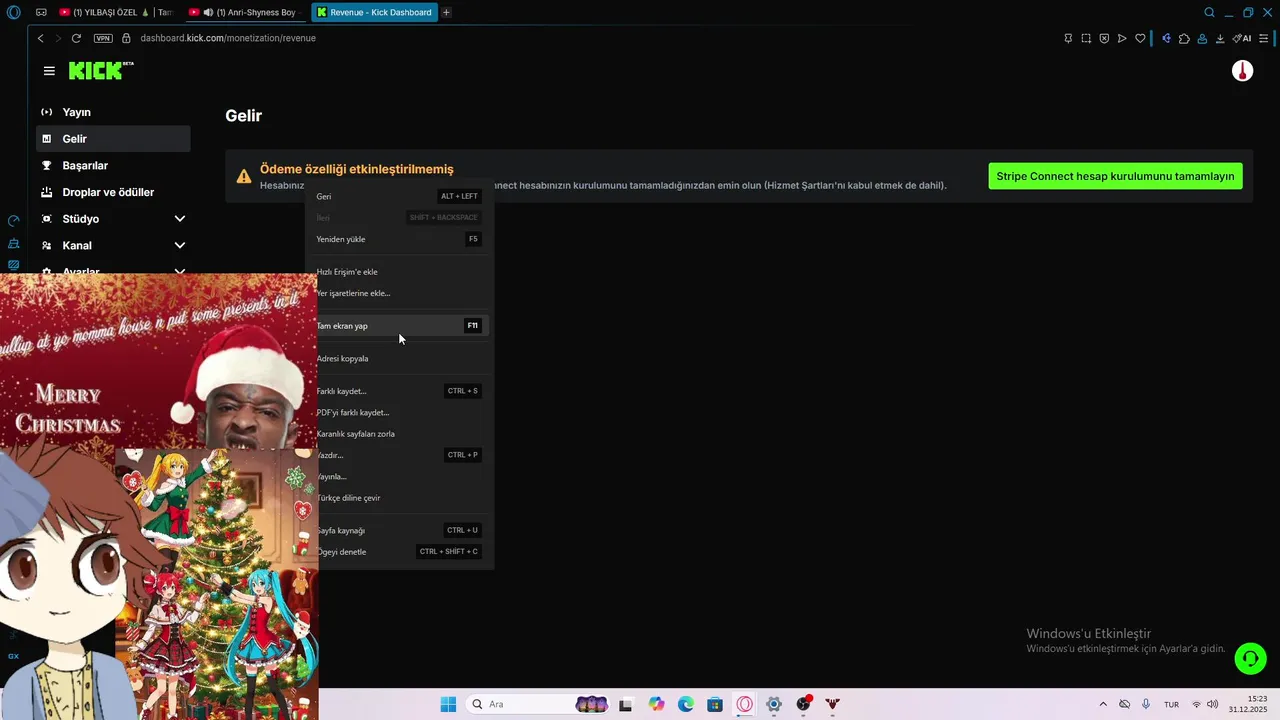This screenshot has width=1280, height=720.
Task: Open Droplar ve ödüller in sidebar
Action: 113,192
